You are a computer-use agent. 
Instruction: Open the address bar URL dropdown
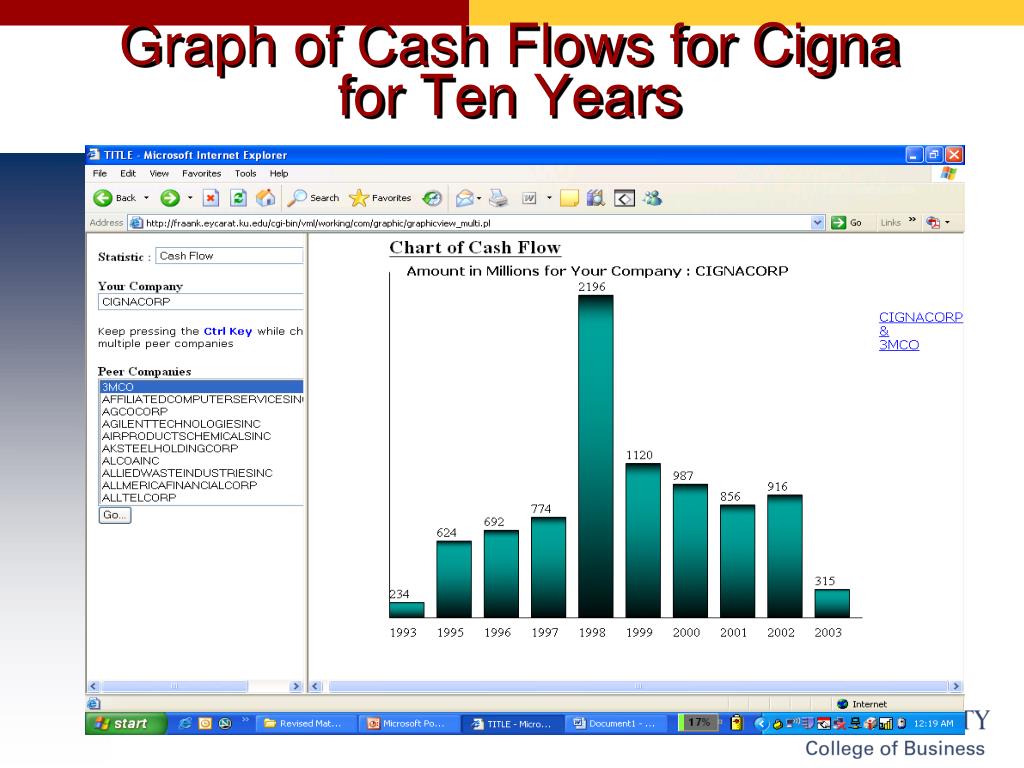point(818,223)
